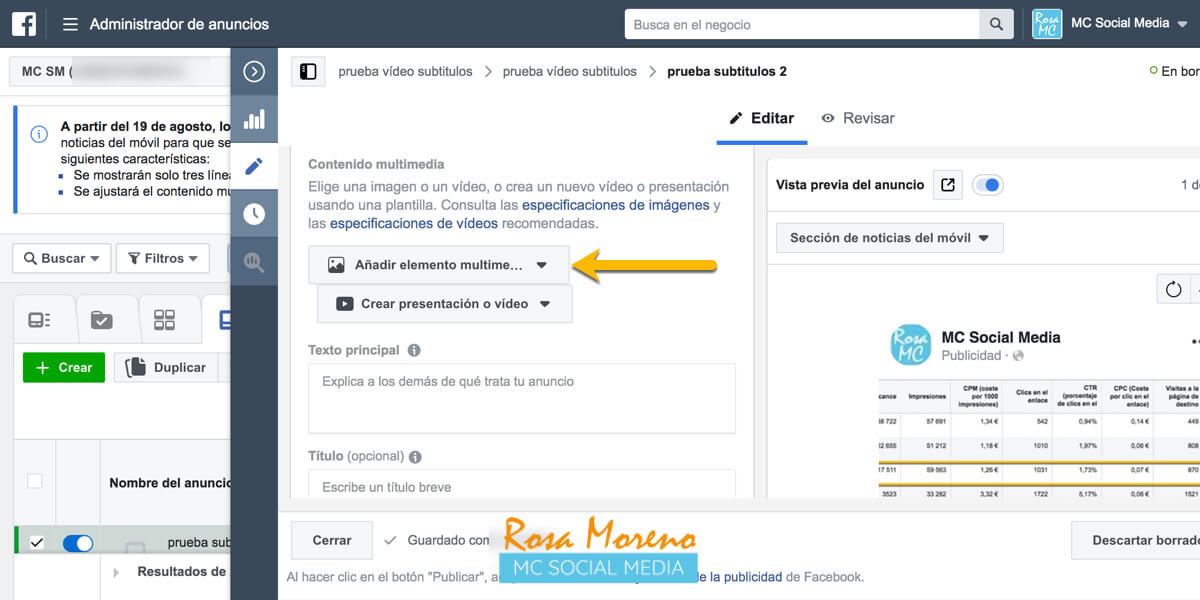Click the MC Social Media page avatar in preview
The image size is (1200, 600).
[x=910, y=345]
